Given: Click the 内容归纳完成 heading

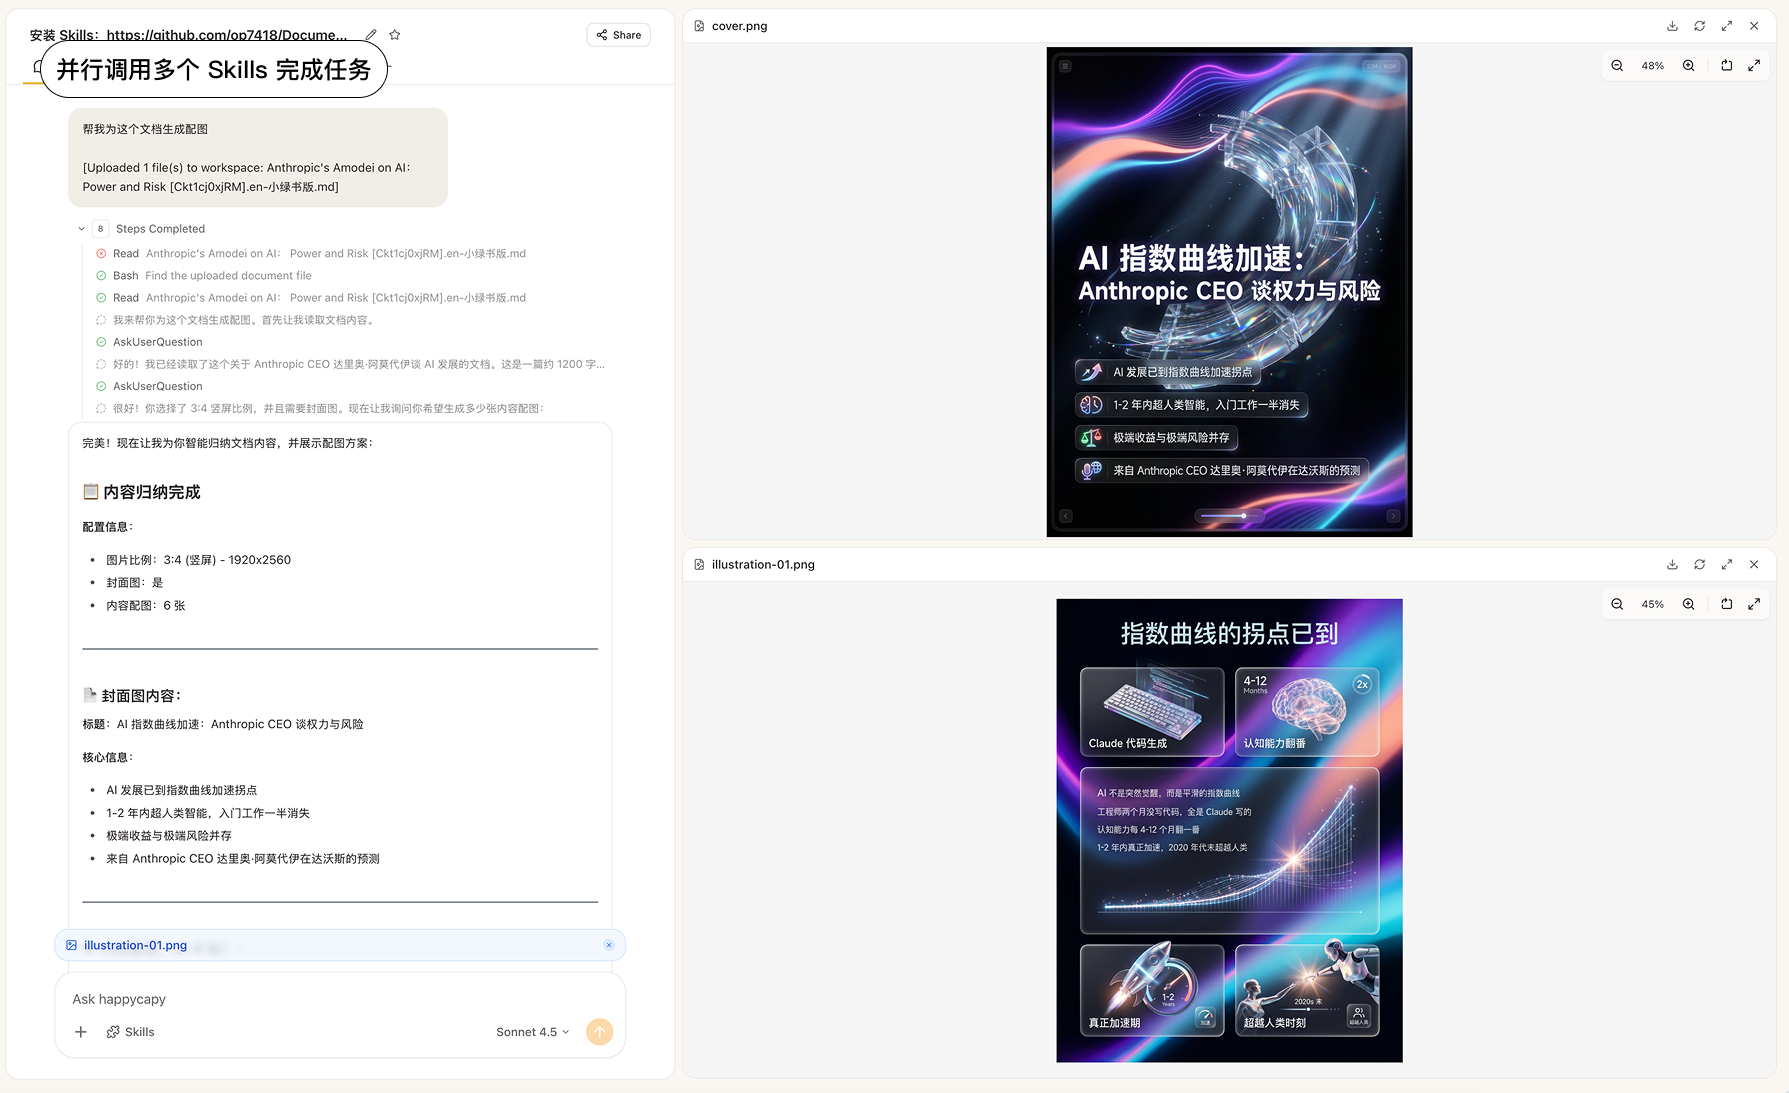Looking at the screenshot, I should [142, 492].
